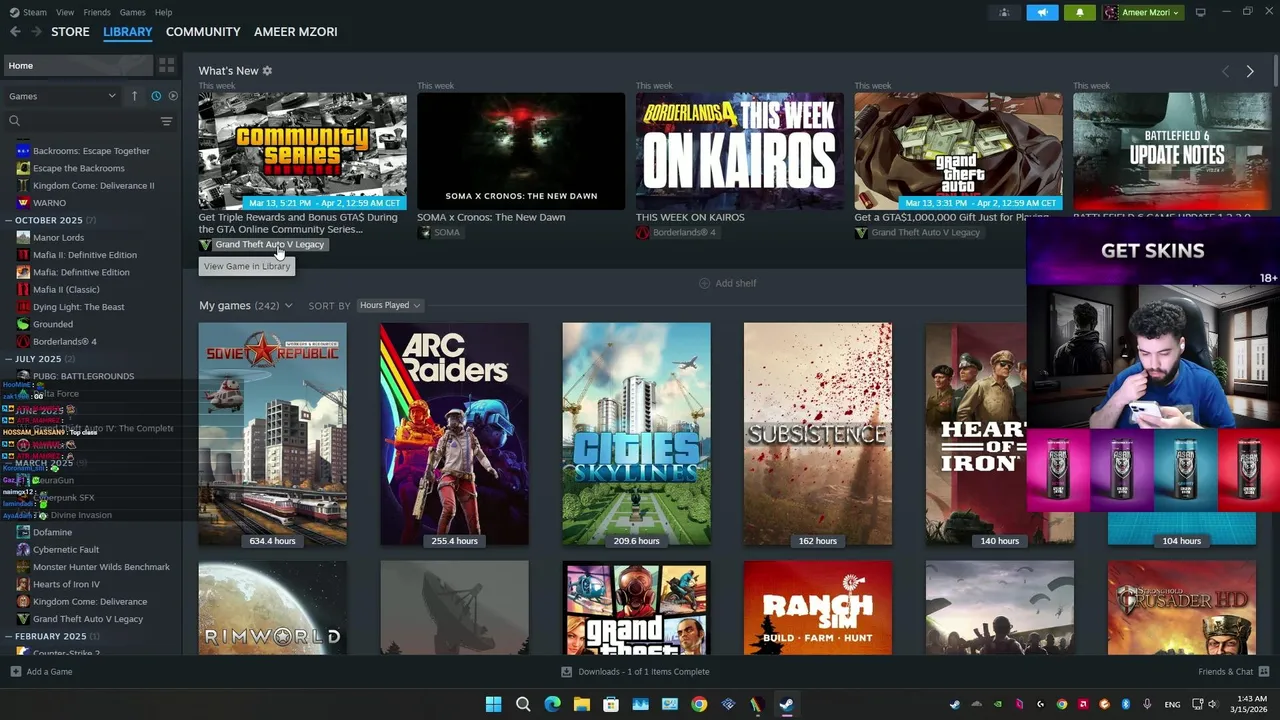This screenshot has height=720, width=1280.
Task: Go to the COMMUNITY tab
Action: (x=203, y=32)
